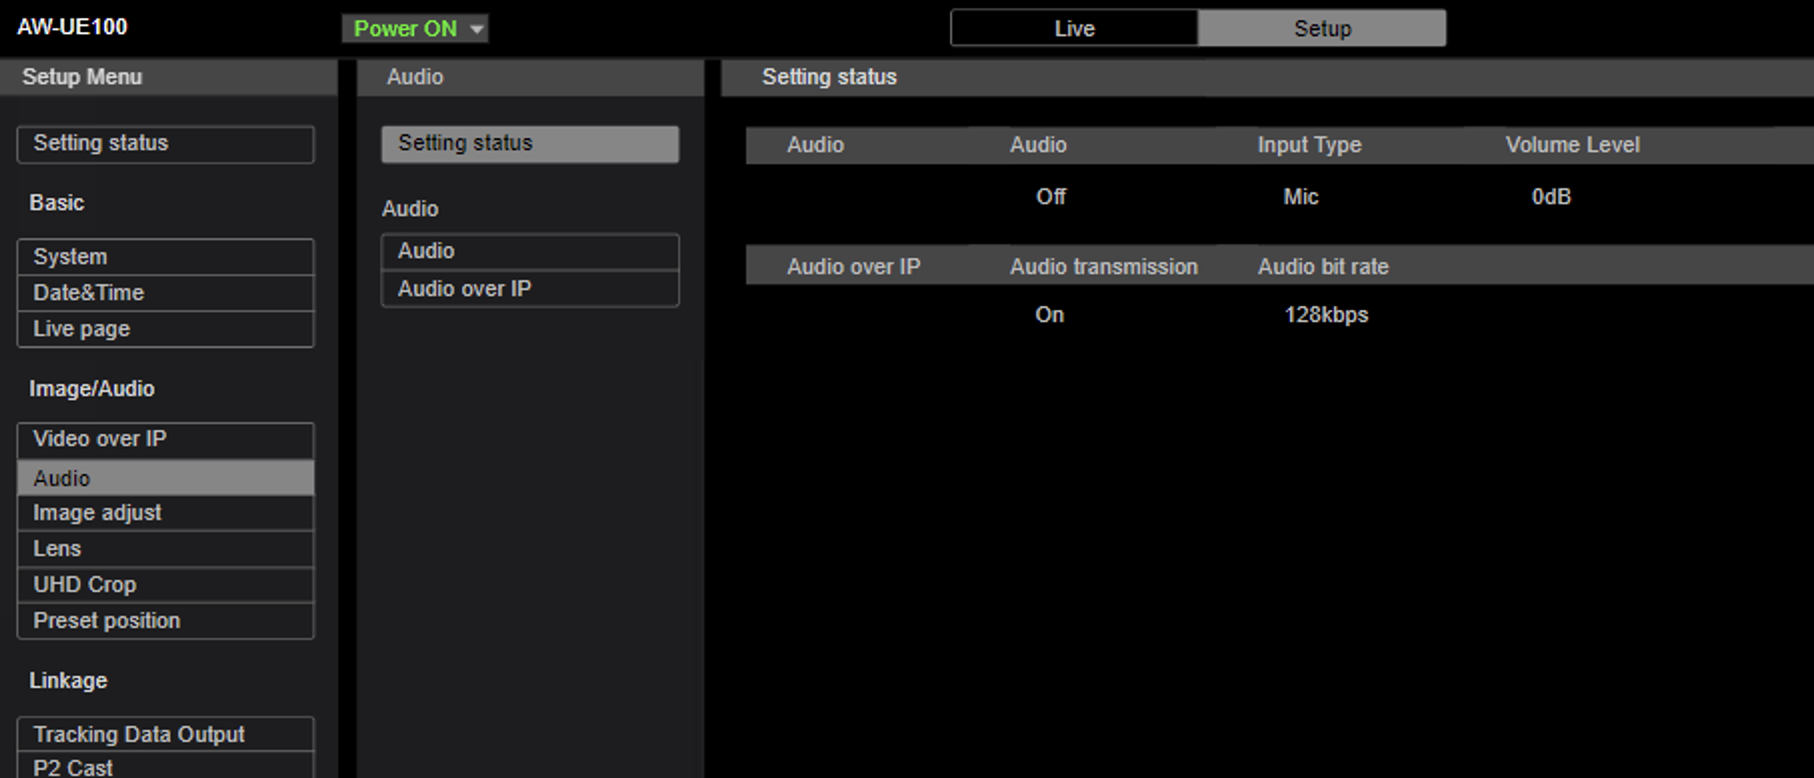Viewport: 1814px width, 778px height.
Task: Open UHD Crop settings
Action: pos(166,584)
